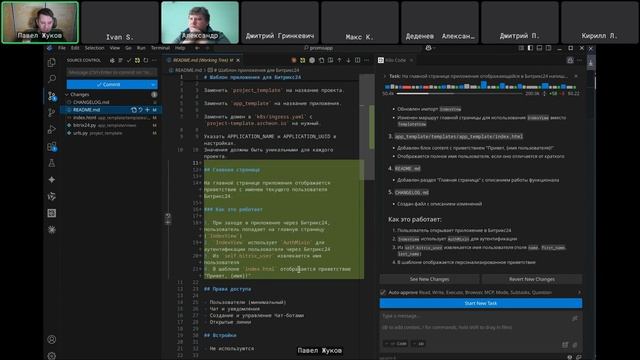The image size is (640, 360).
Task: Toggle the Auto-approve checkbox
Action: click(383, 292)
